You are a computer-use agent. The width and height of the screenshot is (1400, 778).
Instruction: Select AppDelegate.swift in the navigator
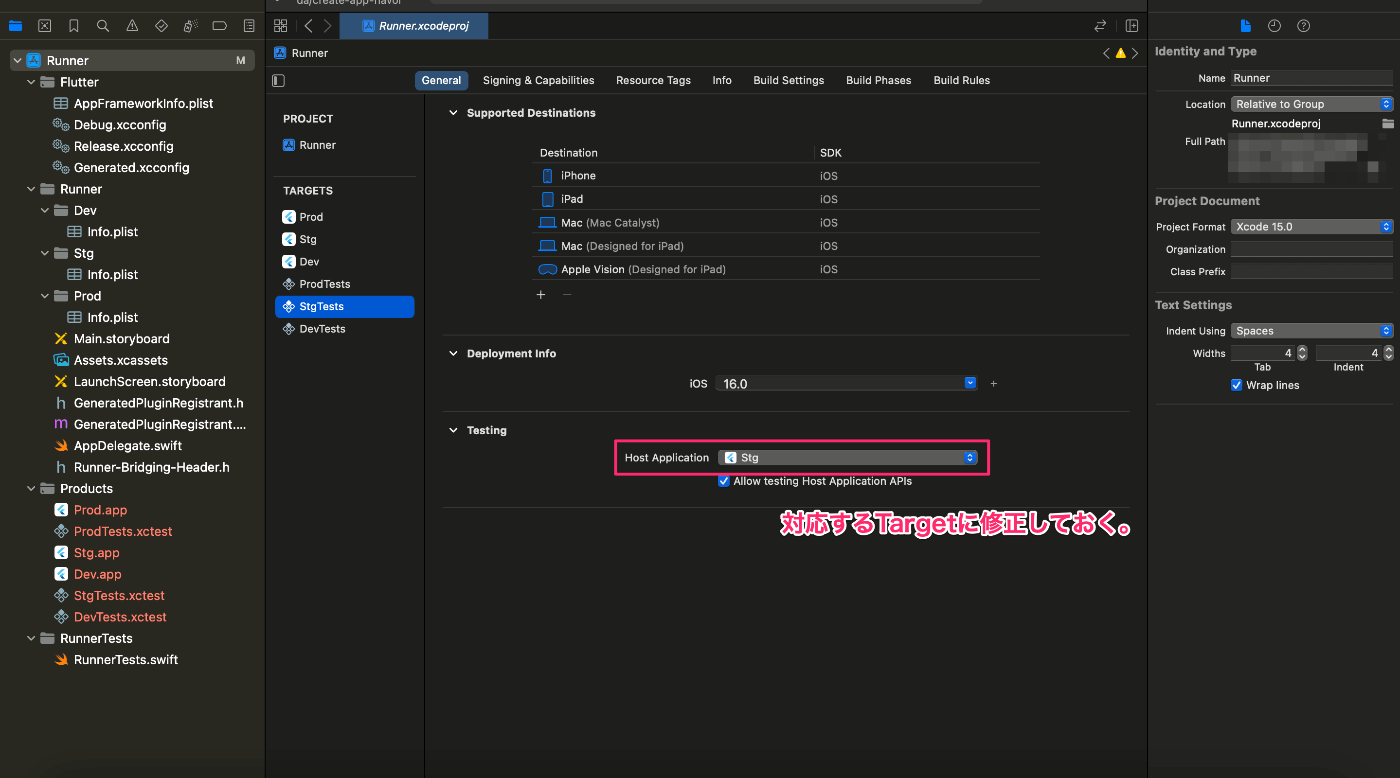(128, 446)
